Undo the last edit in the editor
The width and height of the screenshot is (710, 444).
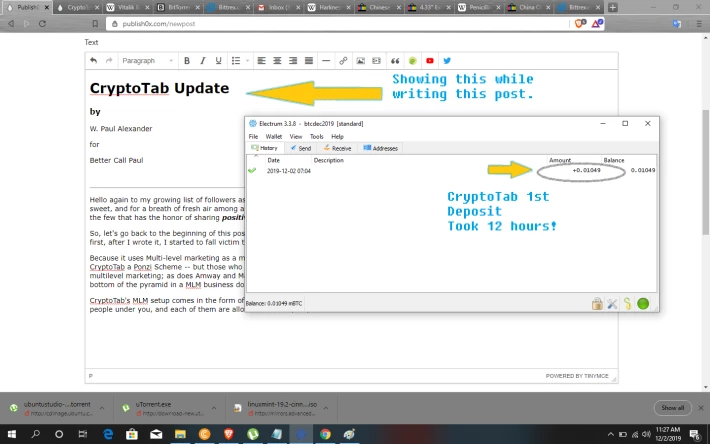(93, 61)
